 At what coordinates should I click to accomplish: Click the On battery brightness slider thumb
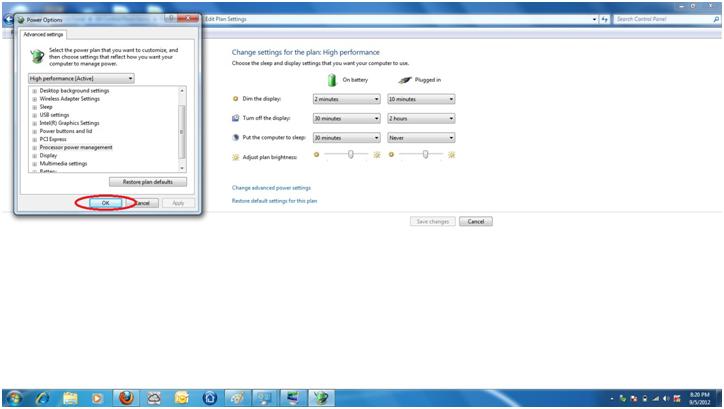350,154
